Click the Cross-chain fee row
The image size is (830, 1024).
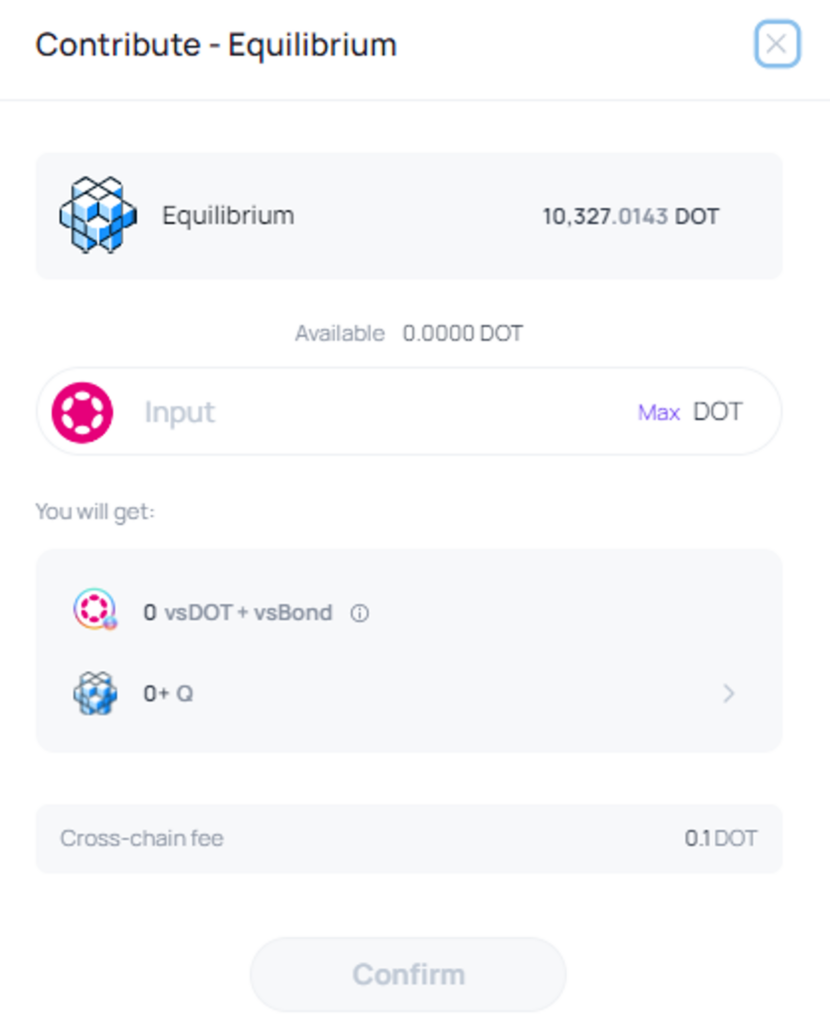coord(409,839)
